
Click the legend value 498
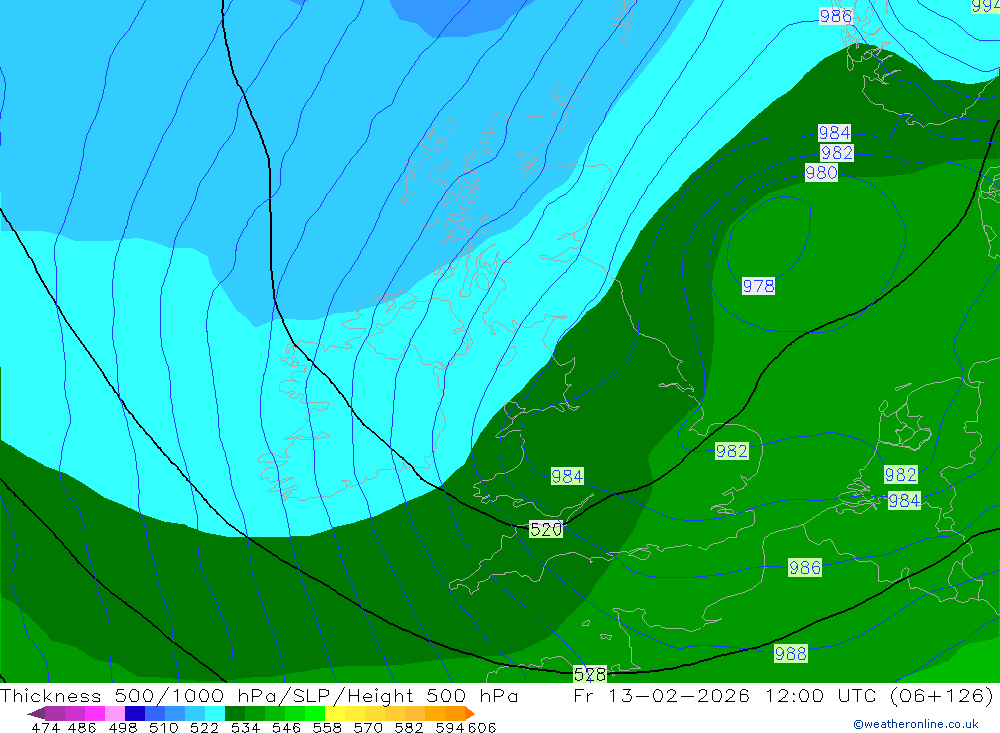[x=123, y=728]
